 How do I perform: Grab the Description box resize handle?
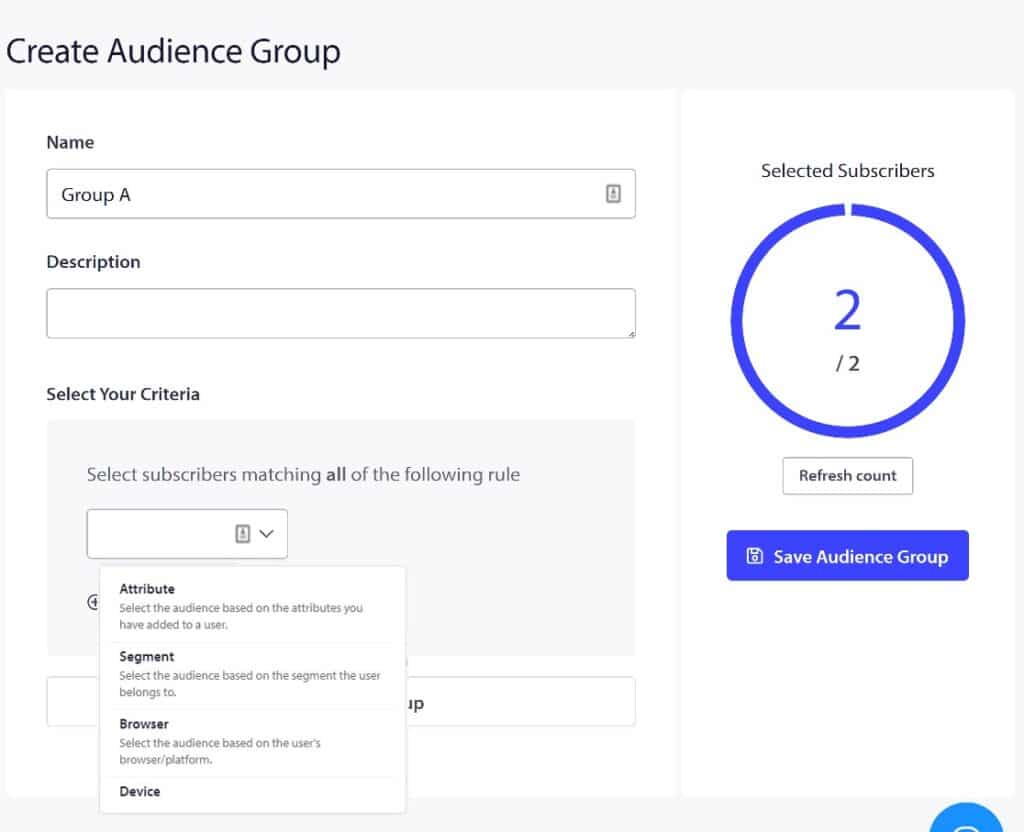coord(631,333)
